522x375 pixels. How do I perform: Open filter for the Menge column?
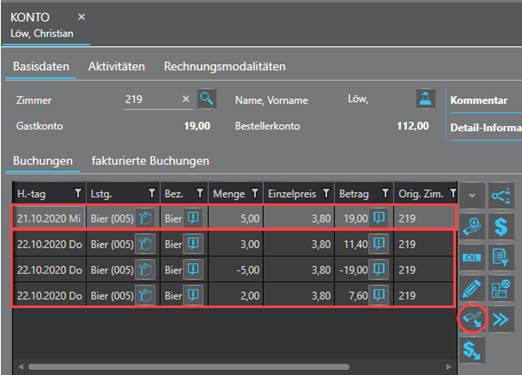tap(255, 193)
